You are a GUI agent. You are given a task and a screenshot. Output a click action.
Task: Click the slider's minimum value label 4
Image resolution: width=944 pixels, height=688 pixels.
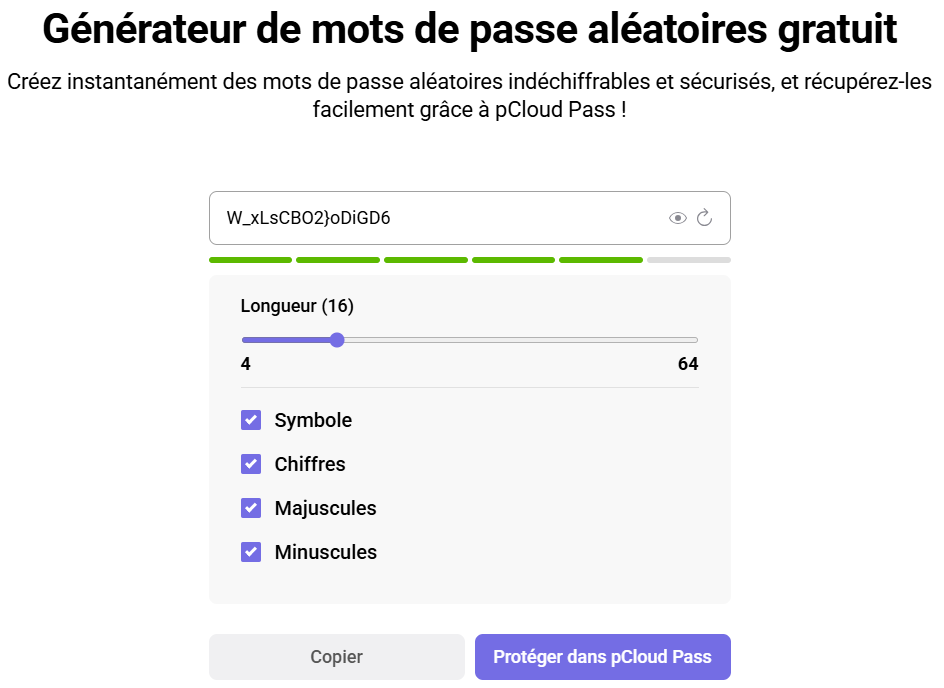pyautogui.click(x=246, y=364)
